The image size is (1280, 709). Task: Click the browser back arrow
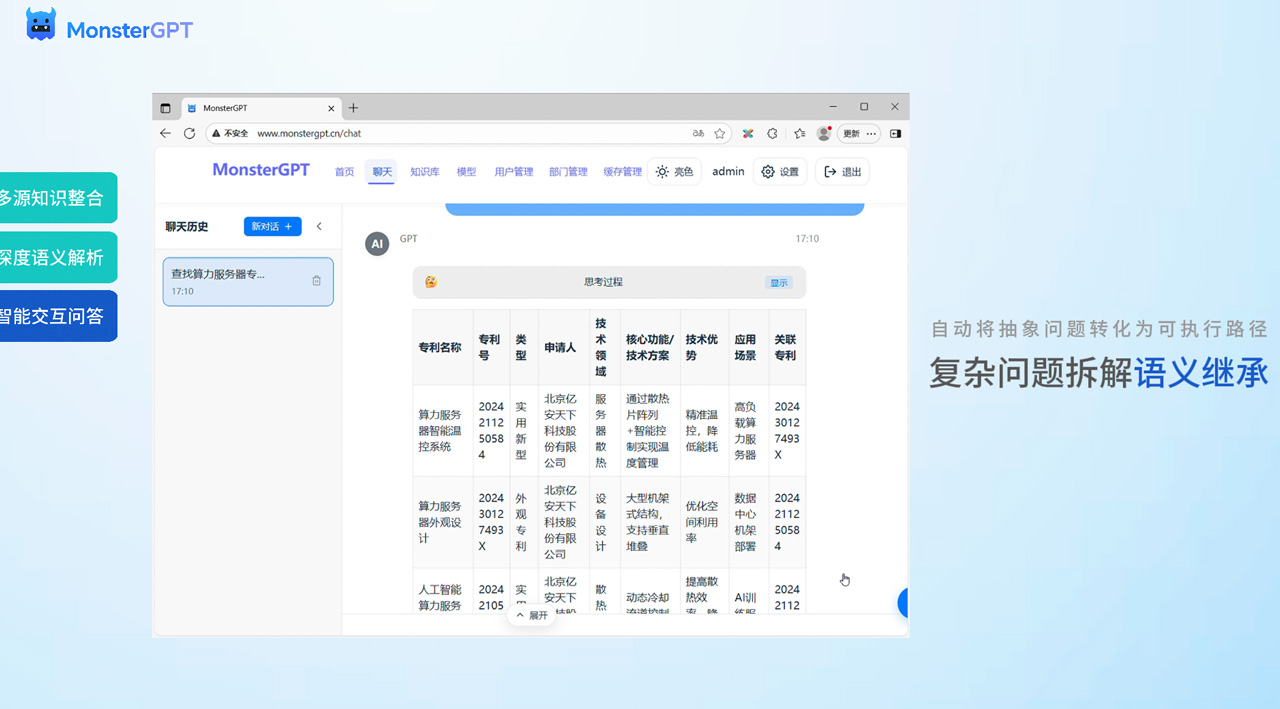166,133
